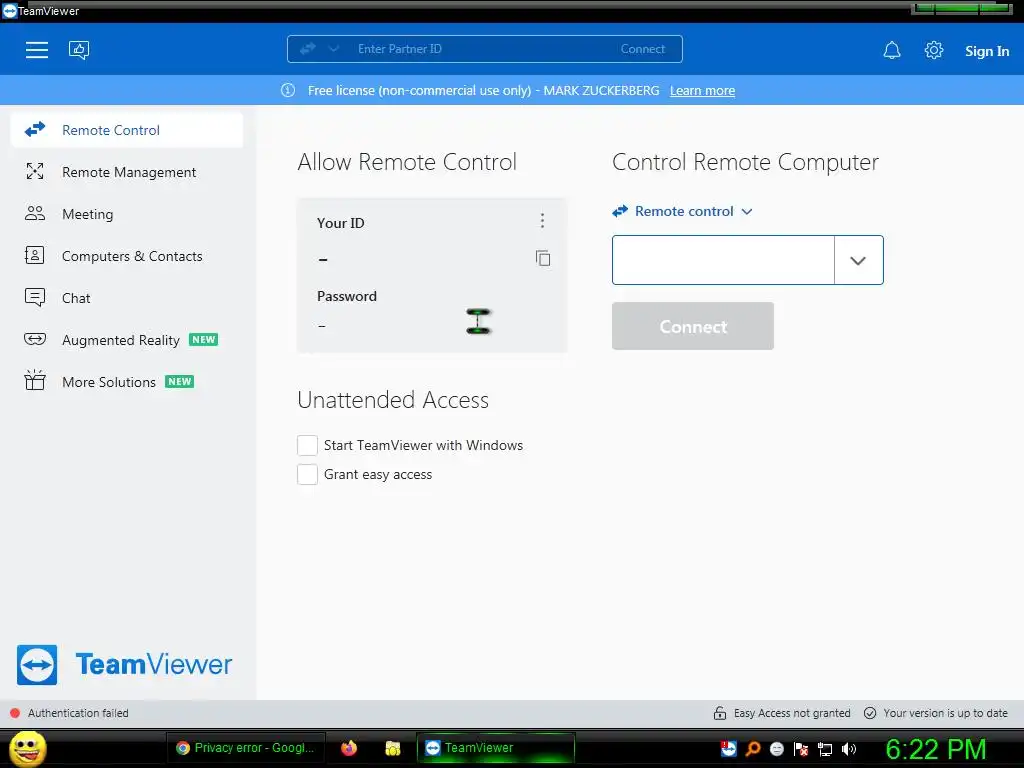
Task: Copy Your ID to clipboard
Action: (543, 259)
